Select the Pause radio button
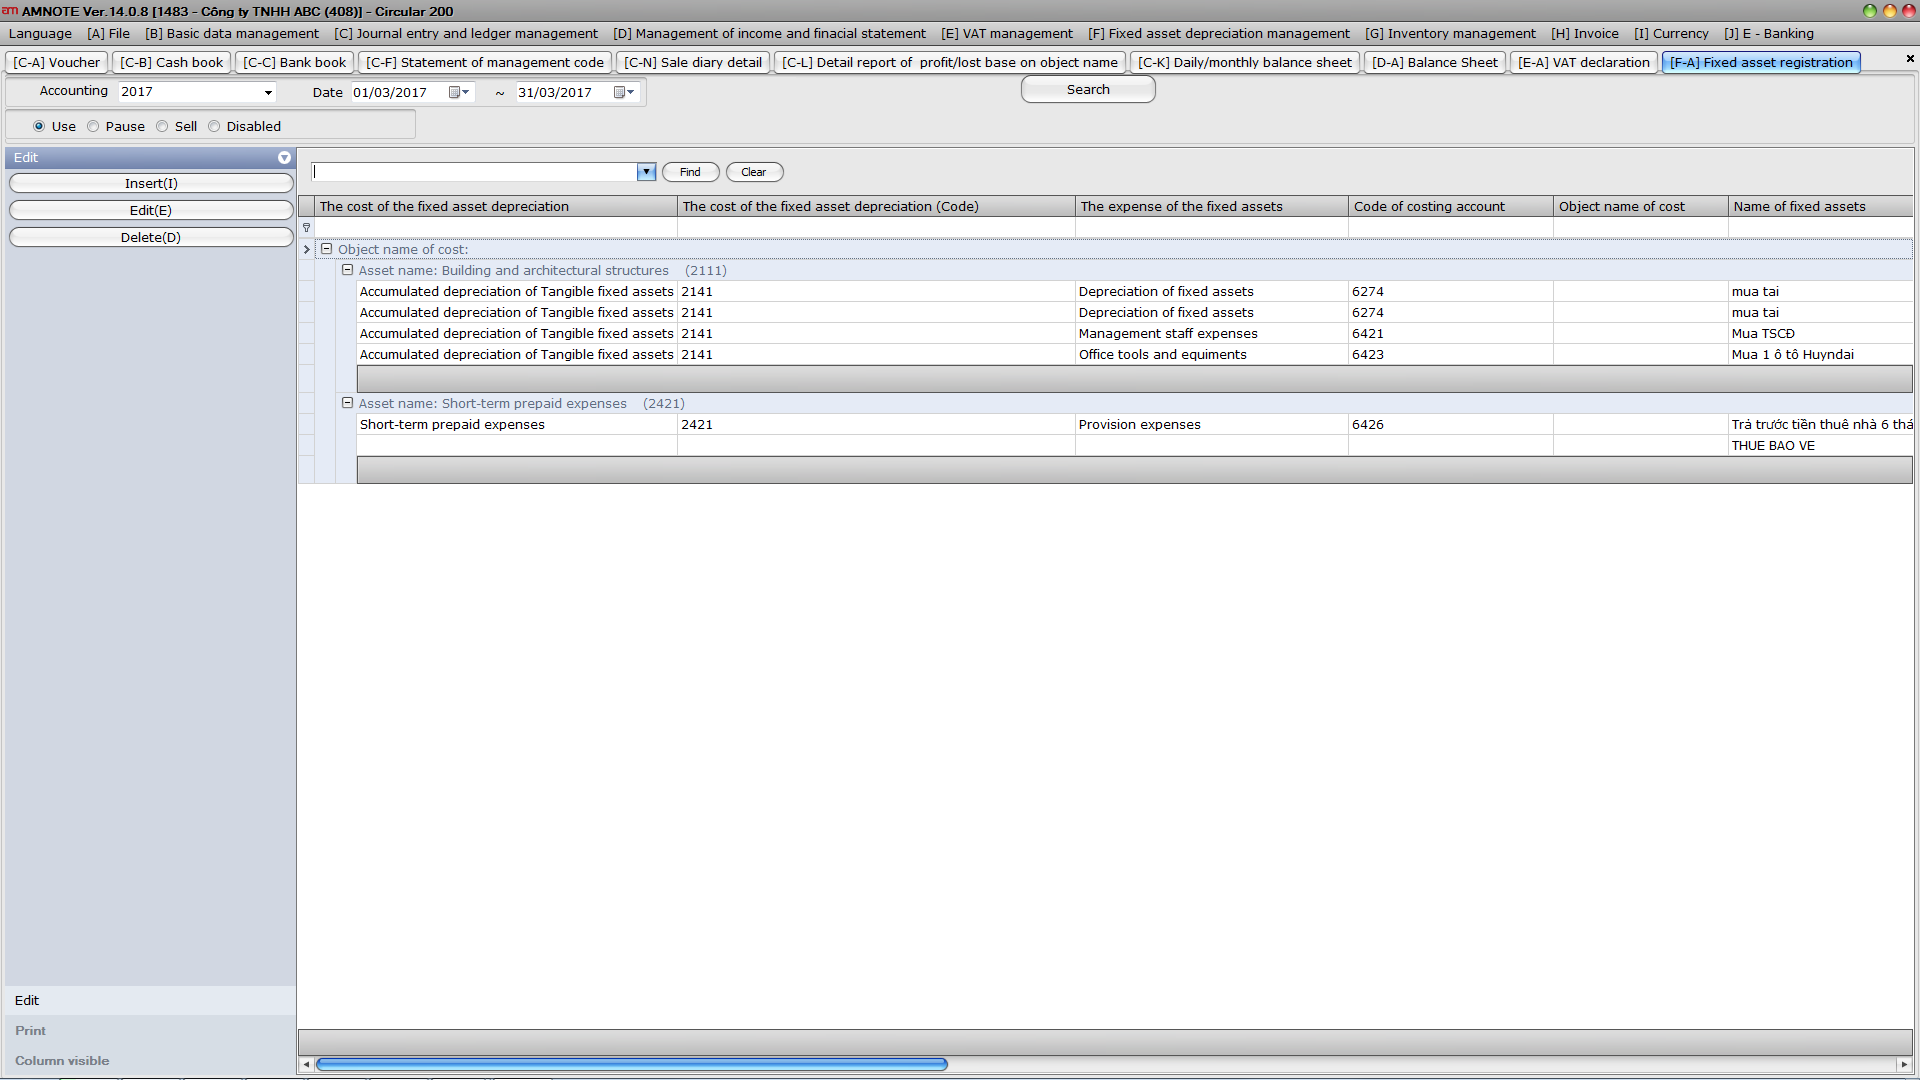 click(x=94, y=127)
